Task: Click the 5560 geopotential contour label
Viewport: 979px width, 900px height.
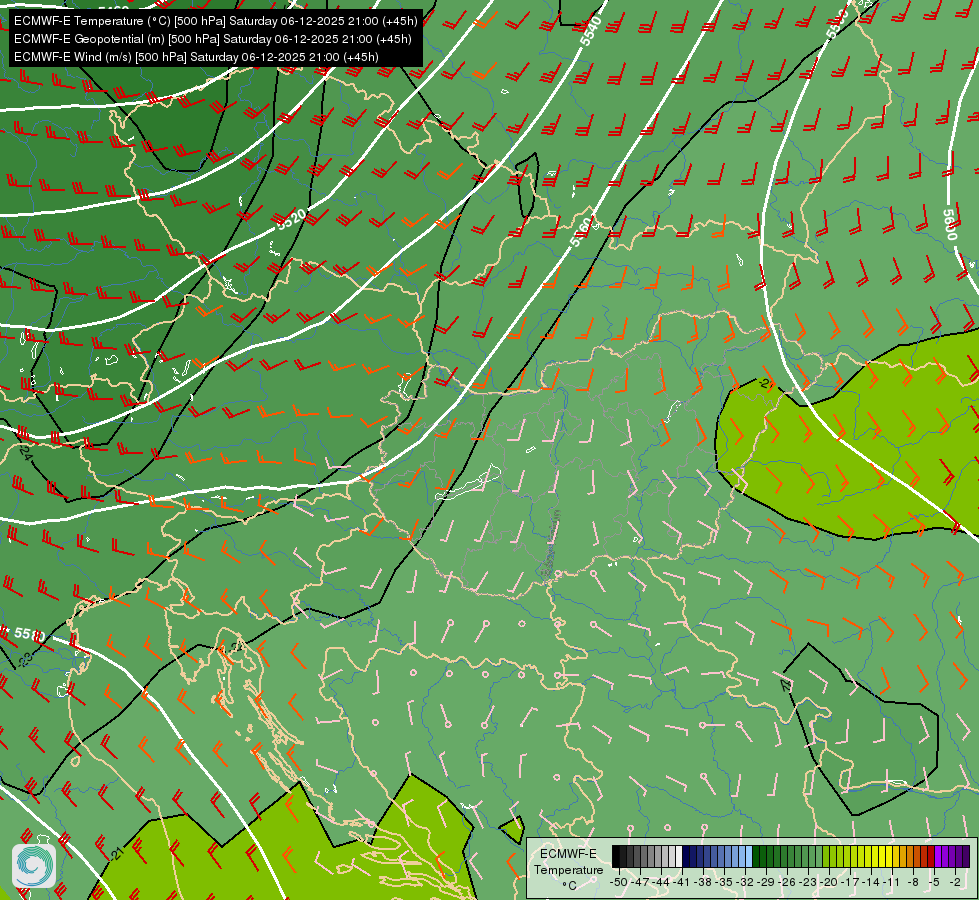Action: pos(581,232)
